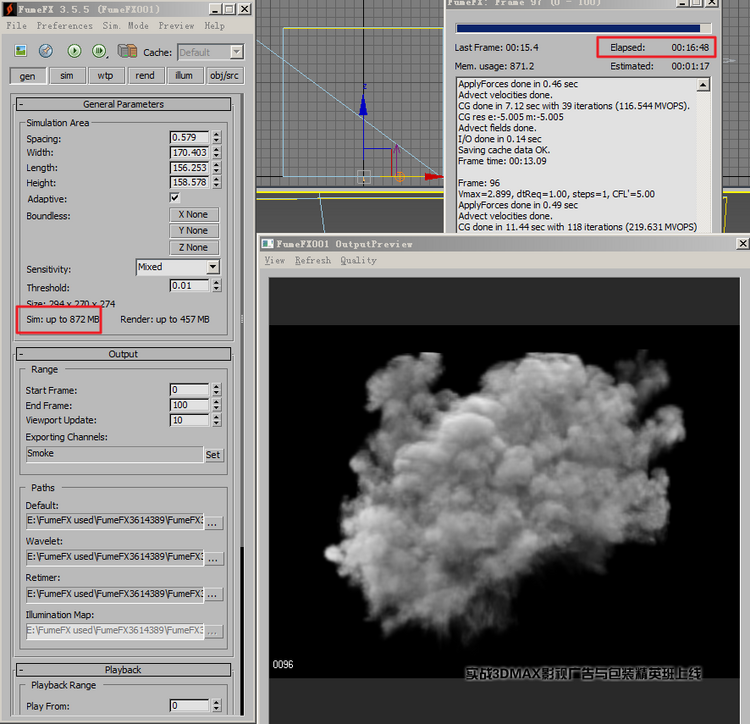This screenshot has width=750, height=724.
Task: Switch to the wtp tab
Action: point(106,76)
